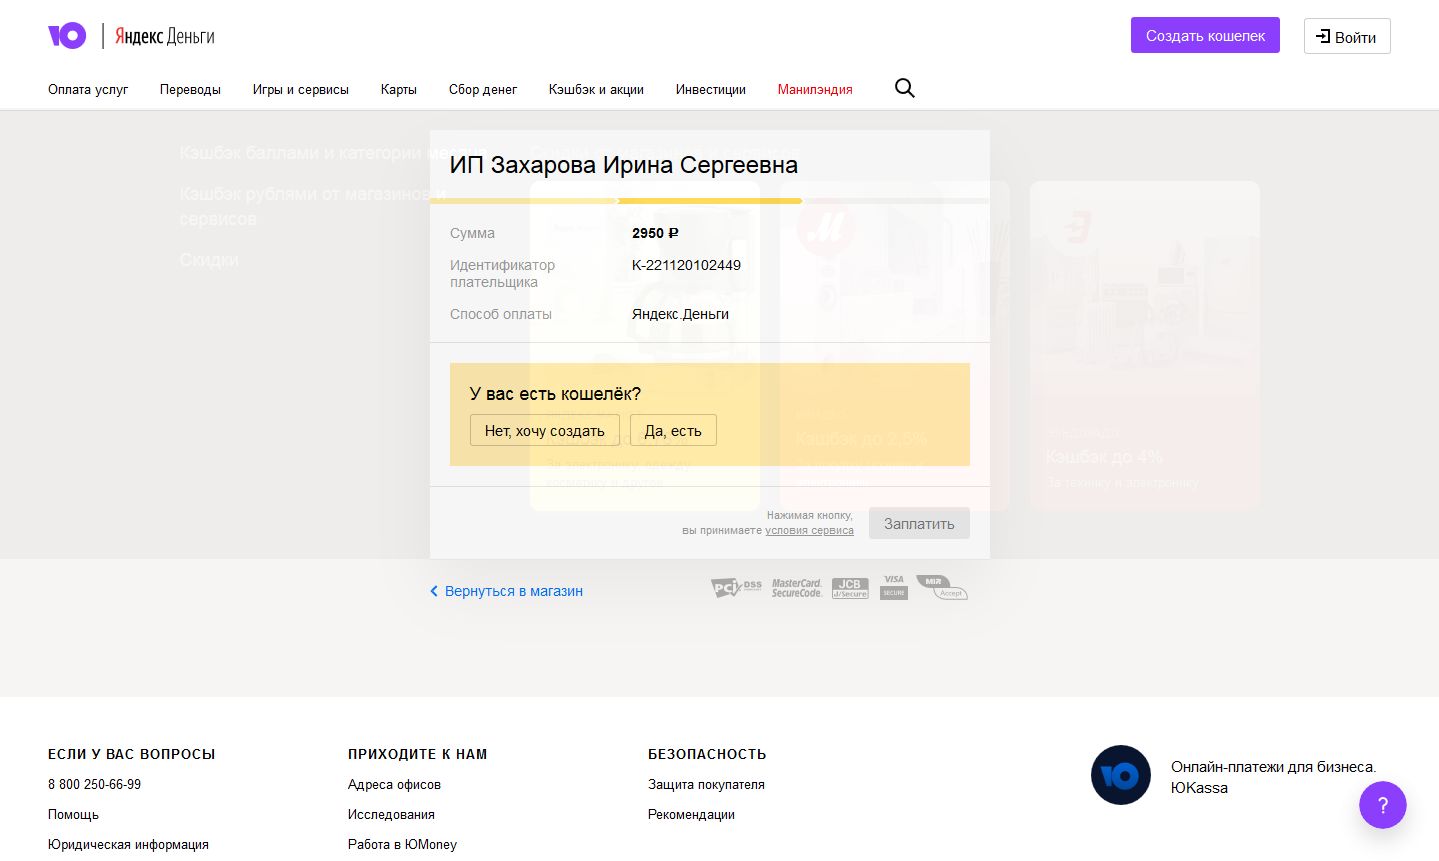Click Вернуться в магазин link
Screen dimensions: 1439x861
[506, 591]
